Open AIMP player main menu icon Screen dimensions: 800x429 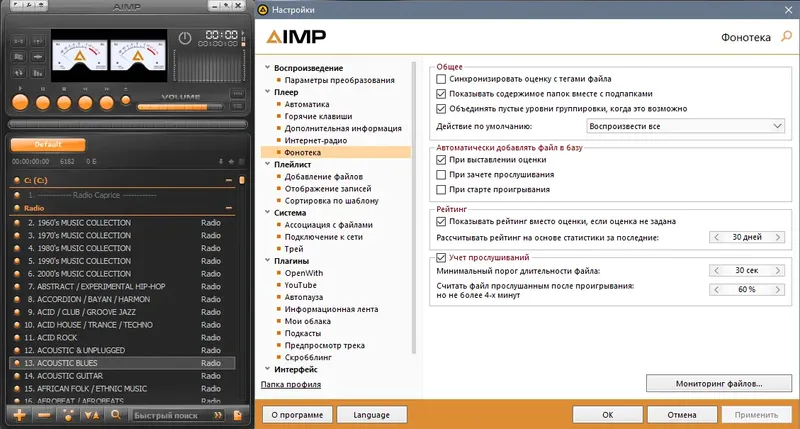[17, 6]
